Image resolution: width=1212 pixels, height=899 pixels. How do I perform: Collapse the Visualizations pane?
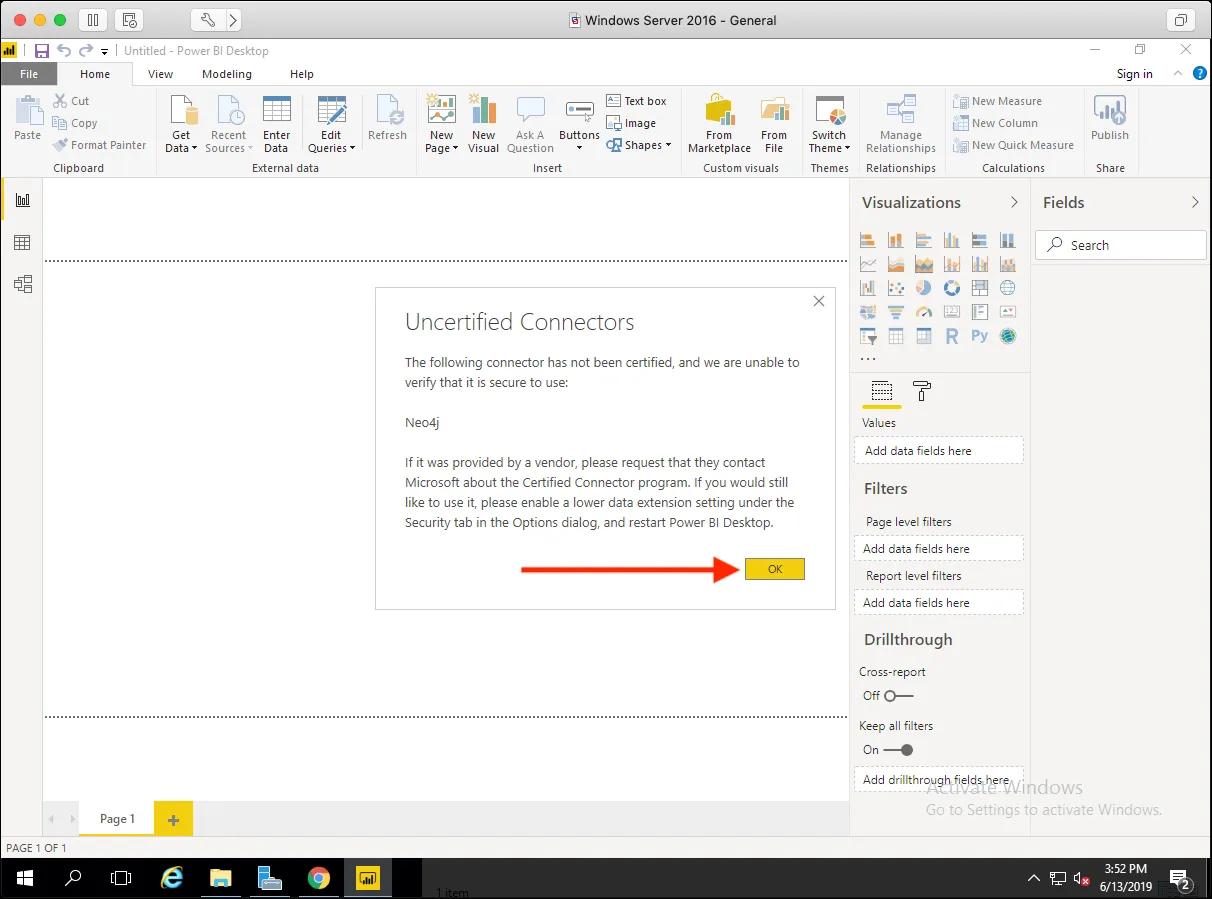pyautogui.click(x=1014, y=202)
